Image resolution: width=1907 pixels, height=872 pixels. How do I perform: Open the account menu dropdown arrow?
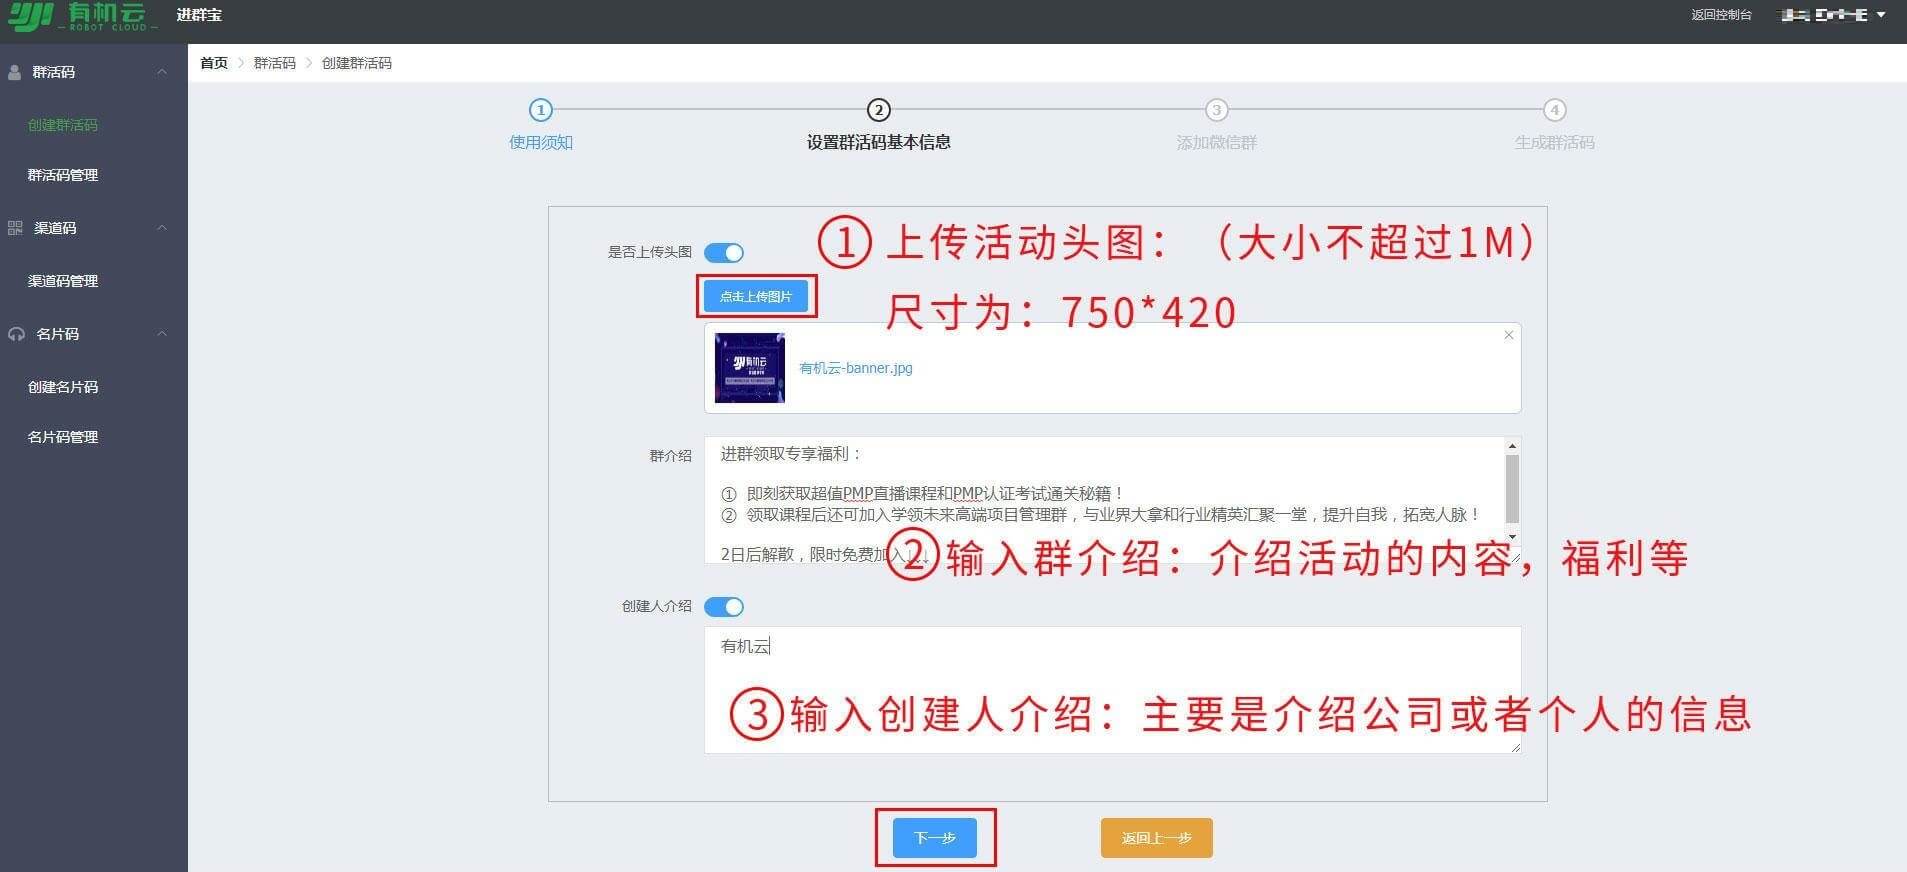1881,15
